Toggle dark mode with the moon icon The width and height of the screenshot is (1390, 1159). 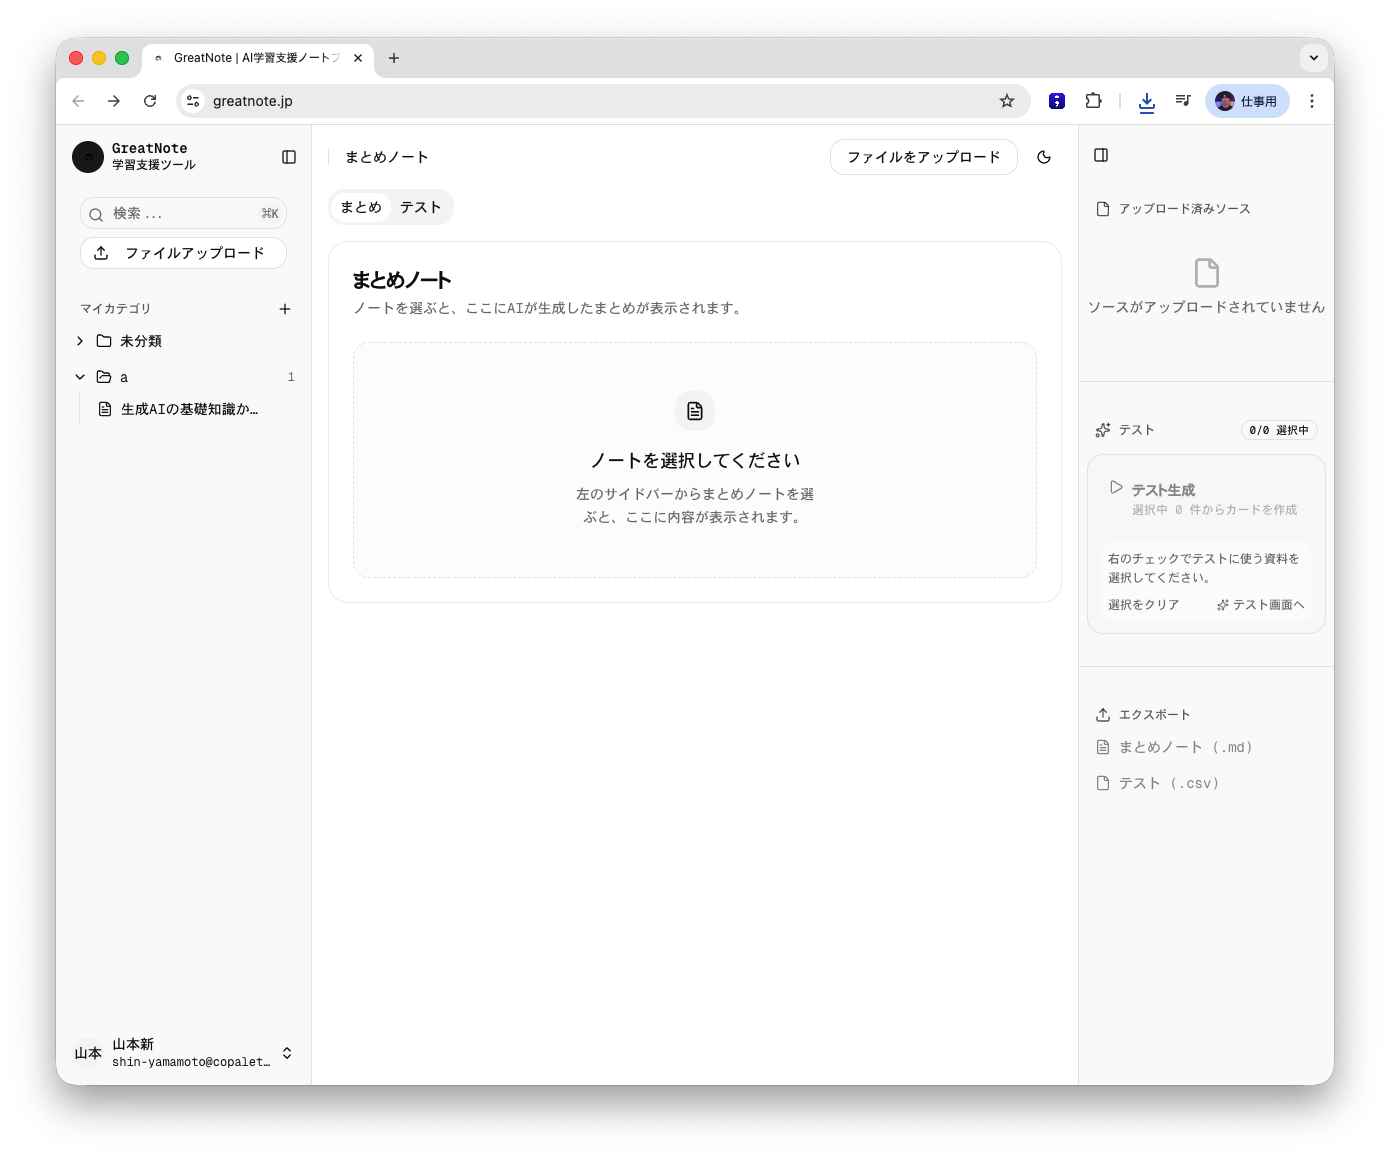click(x=1044, y=157)
